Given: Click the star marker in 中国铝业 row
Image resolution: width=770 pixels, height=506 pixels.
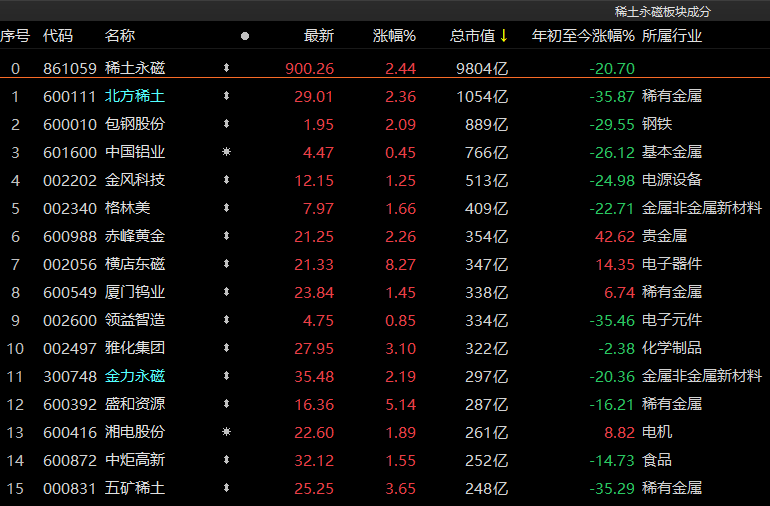Looking at the screenshot, I should pos(226,152).
